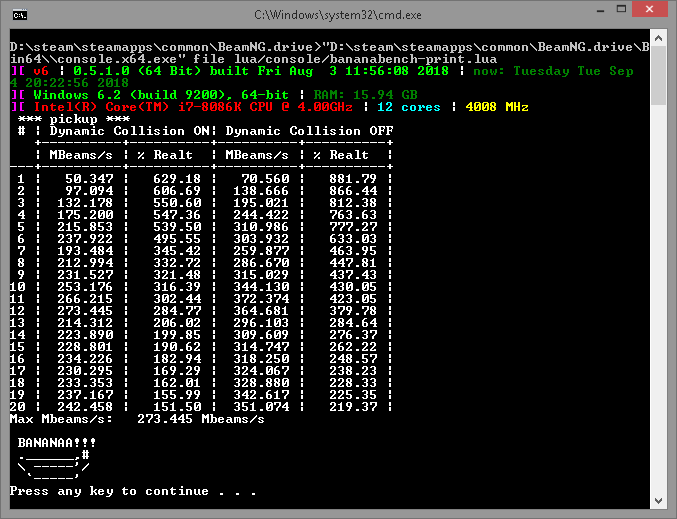Click value '310.986' in row 5
The height and width of the screenshot is (519, 677).
(x=261, y=227)
